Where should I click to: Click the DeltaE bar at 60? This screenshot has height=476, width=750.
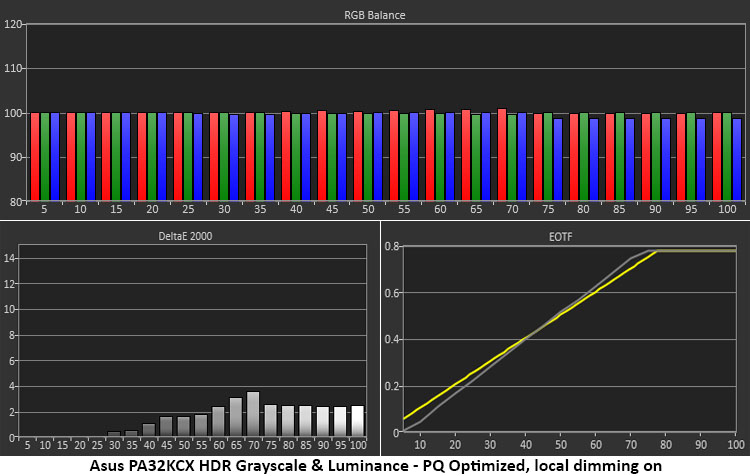pyautogui.click(x=218, y=421)
